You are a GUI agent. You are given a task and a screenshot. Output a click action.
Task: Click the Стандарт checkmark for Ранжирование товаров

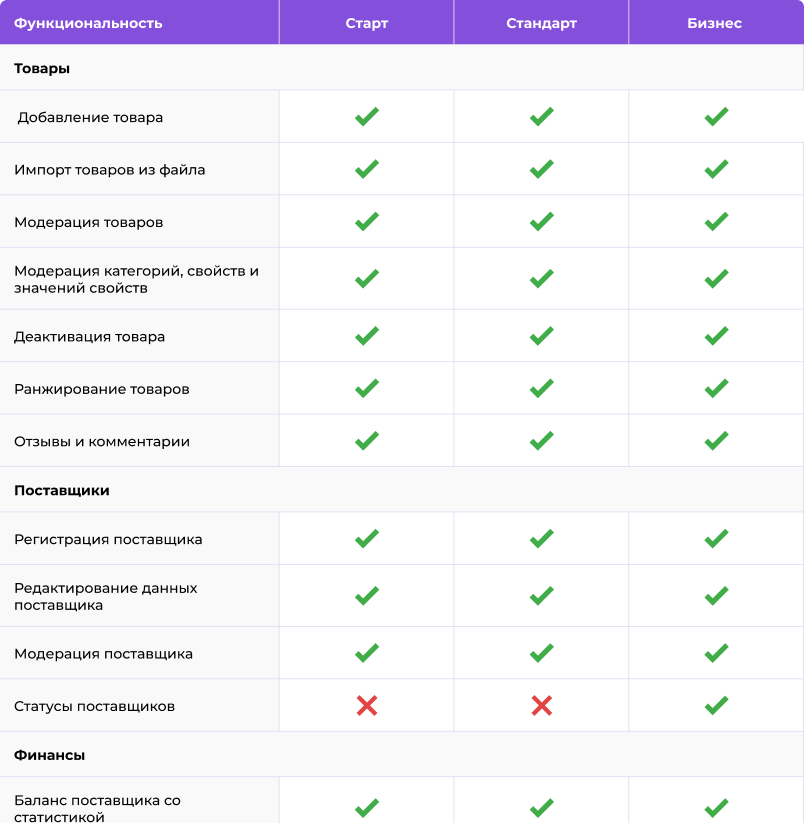point(542,388)
